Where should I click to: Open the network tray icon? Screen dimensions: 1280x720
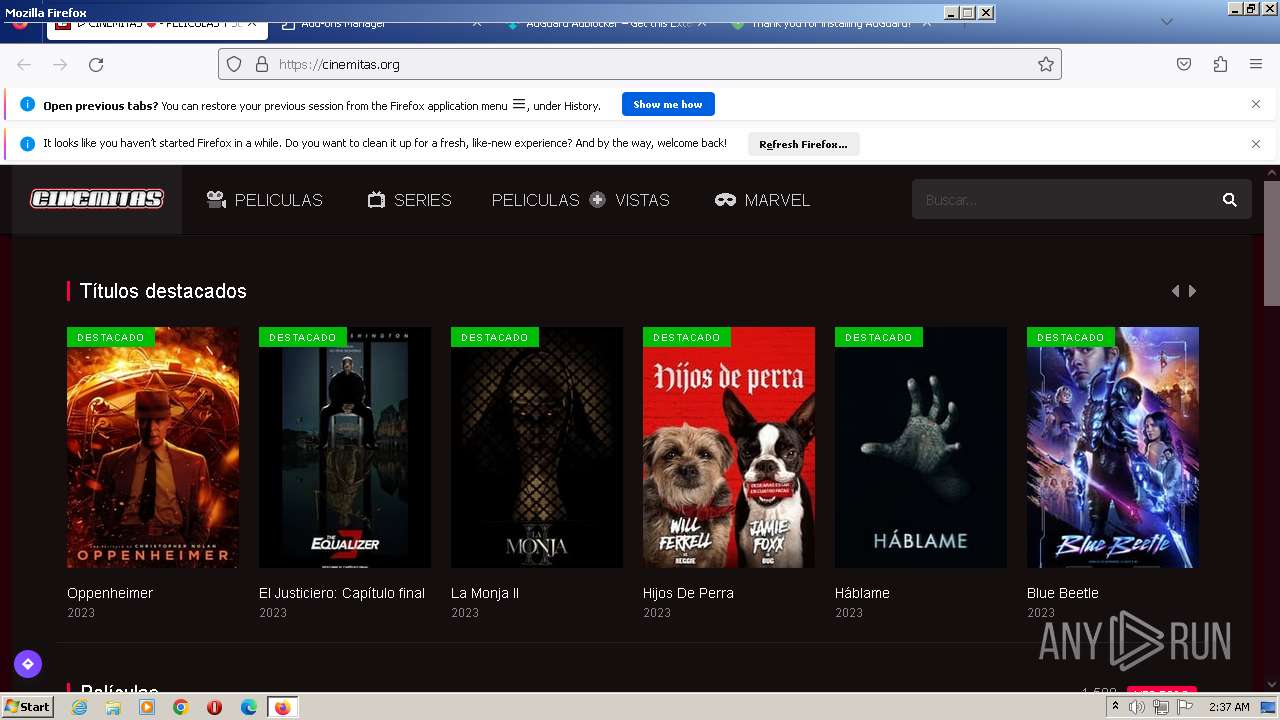[x=1161, y=707]
